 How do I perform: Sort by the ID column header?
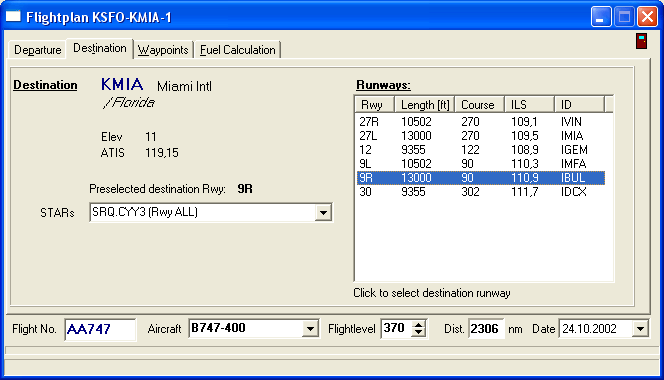click(x=579, y=105)
